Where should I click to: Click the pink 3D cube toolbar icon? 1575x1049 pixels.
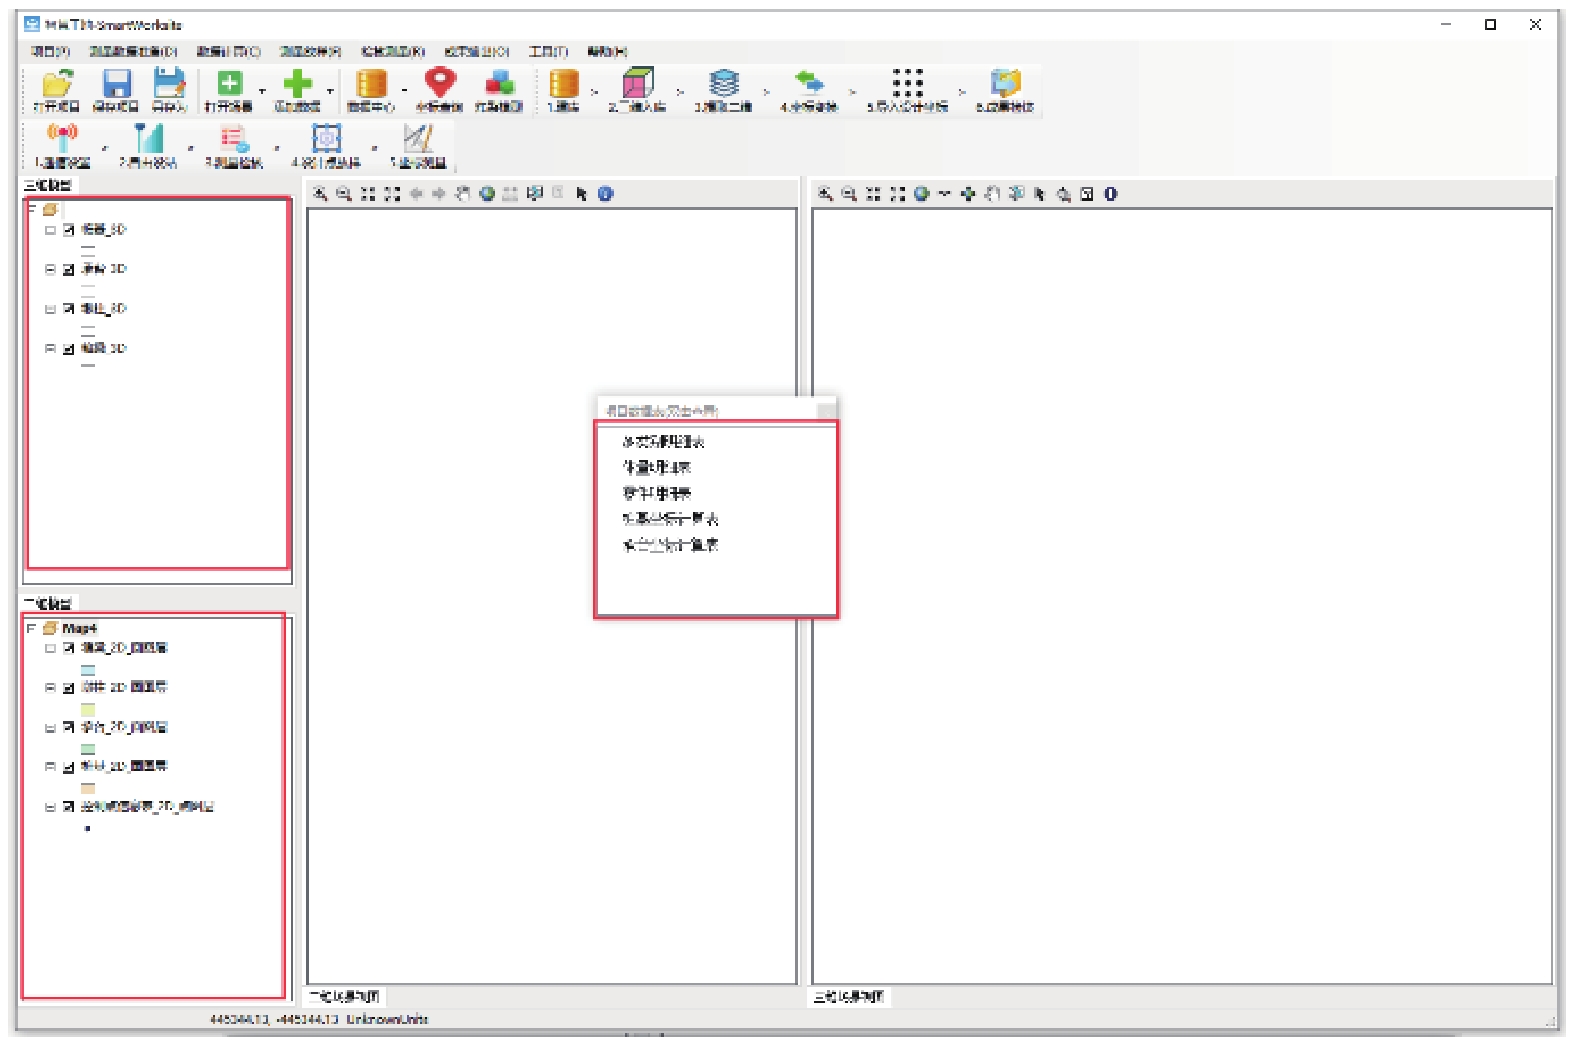(637, 82)
